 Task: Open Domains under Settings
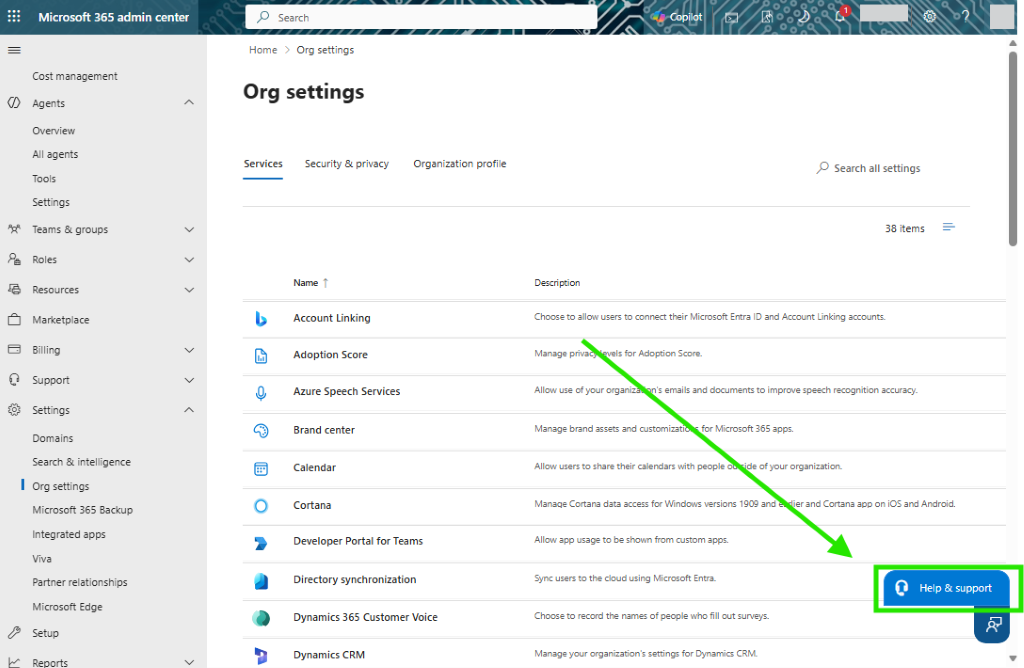tap(53, 438)
